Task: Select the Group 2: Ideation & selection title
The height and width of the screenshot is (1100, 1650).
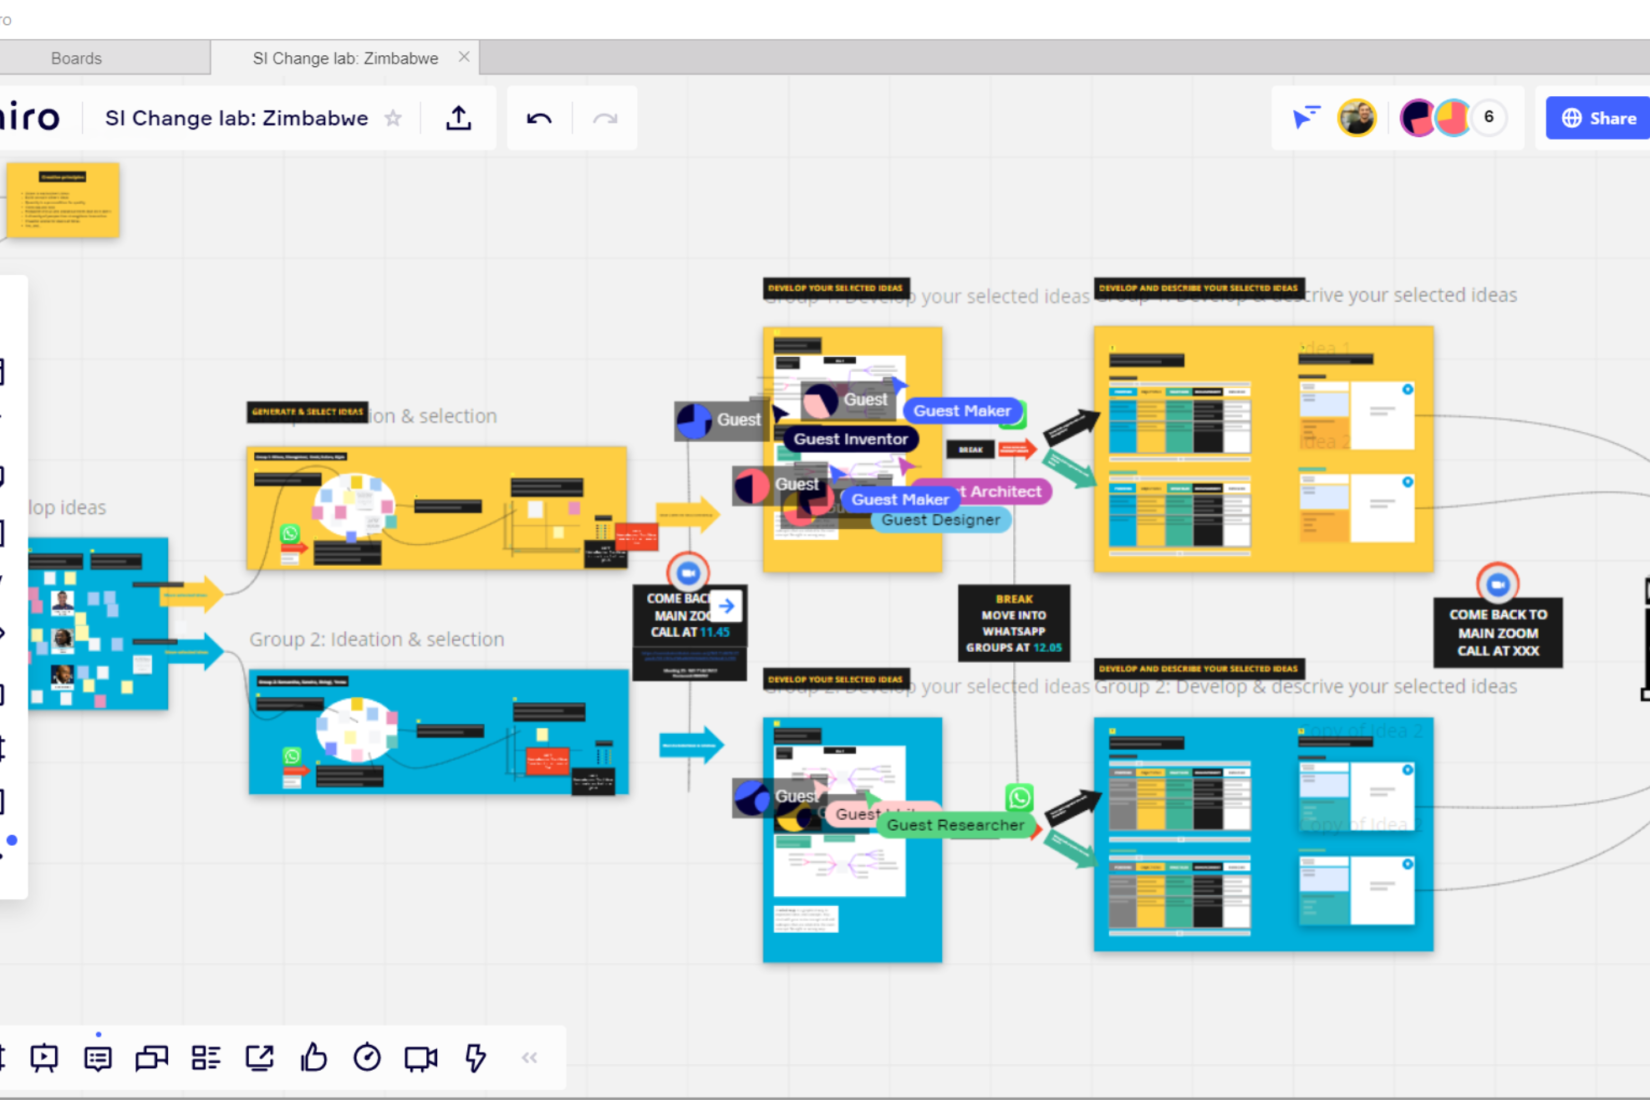Action: coord(377,639)
